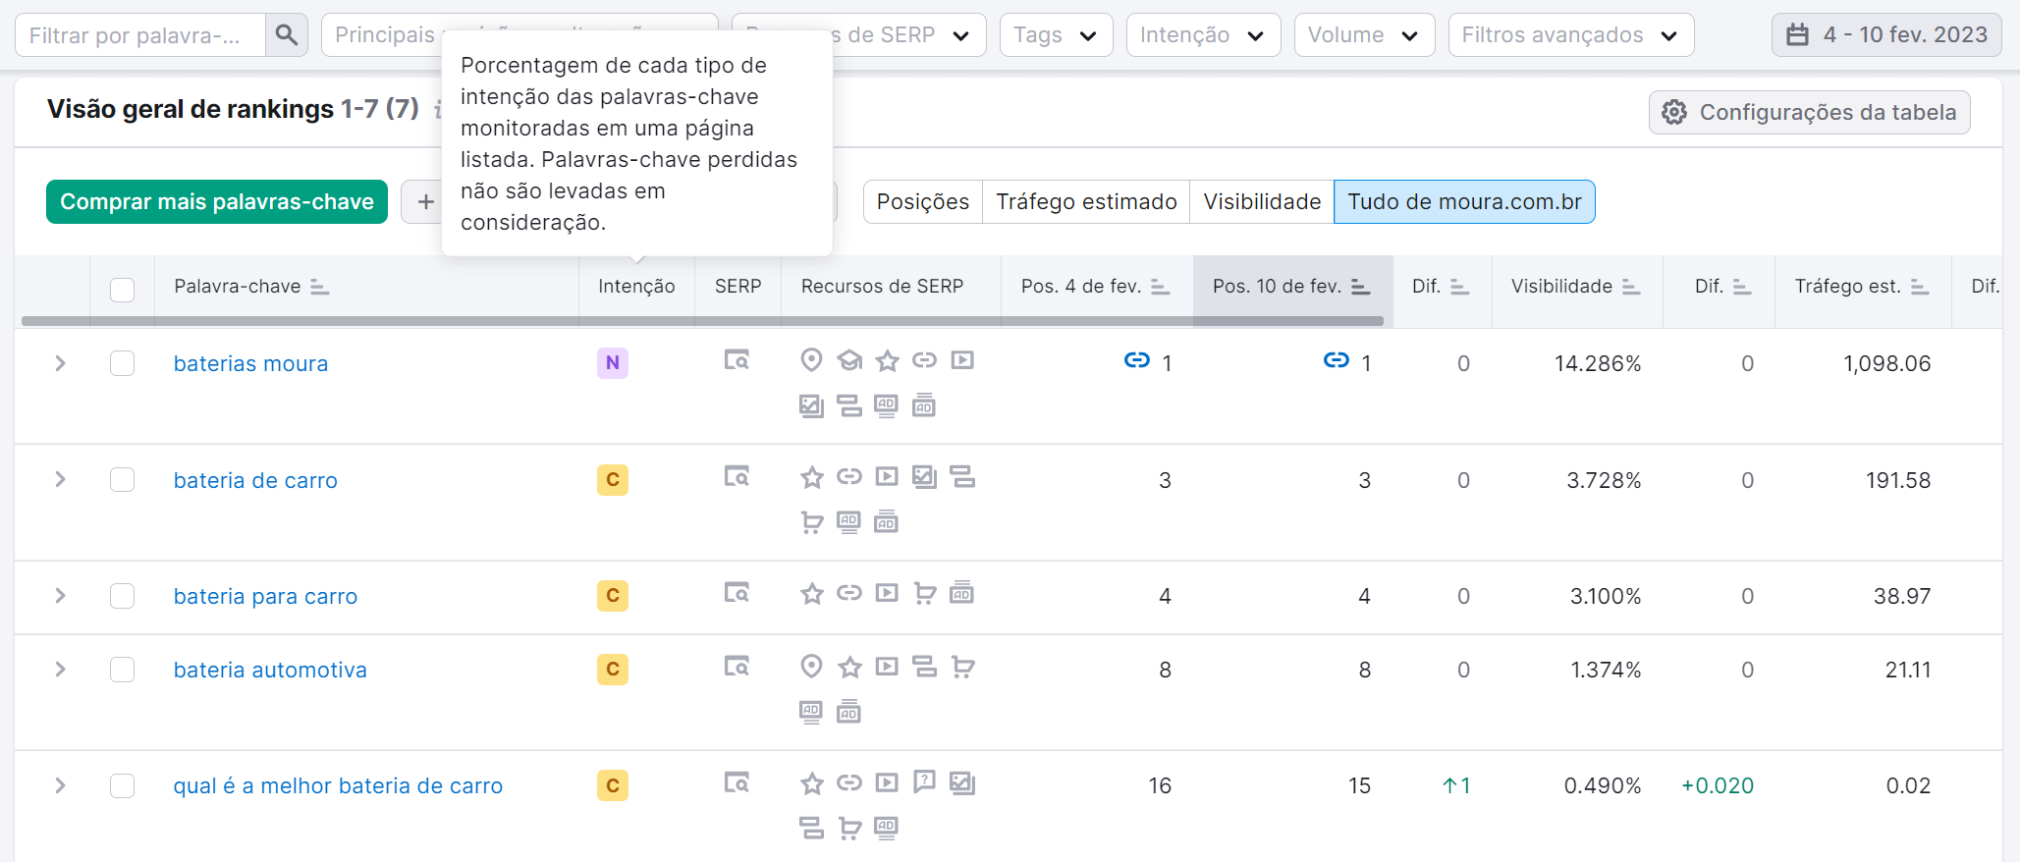This screenshot has width=2020, height=862.
Task: Expand the qual é a melhor bateria de carro row
Action: pyautogui.click(x=60, y=786)
